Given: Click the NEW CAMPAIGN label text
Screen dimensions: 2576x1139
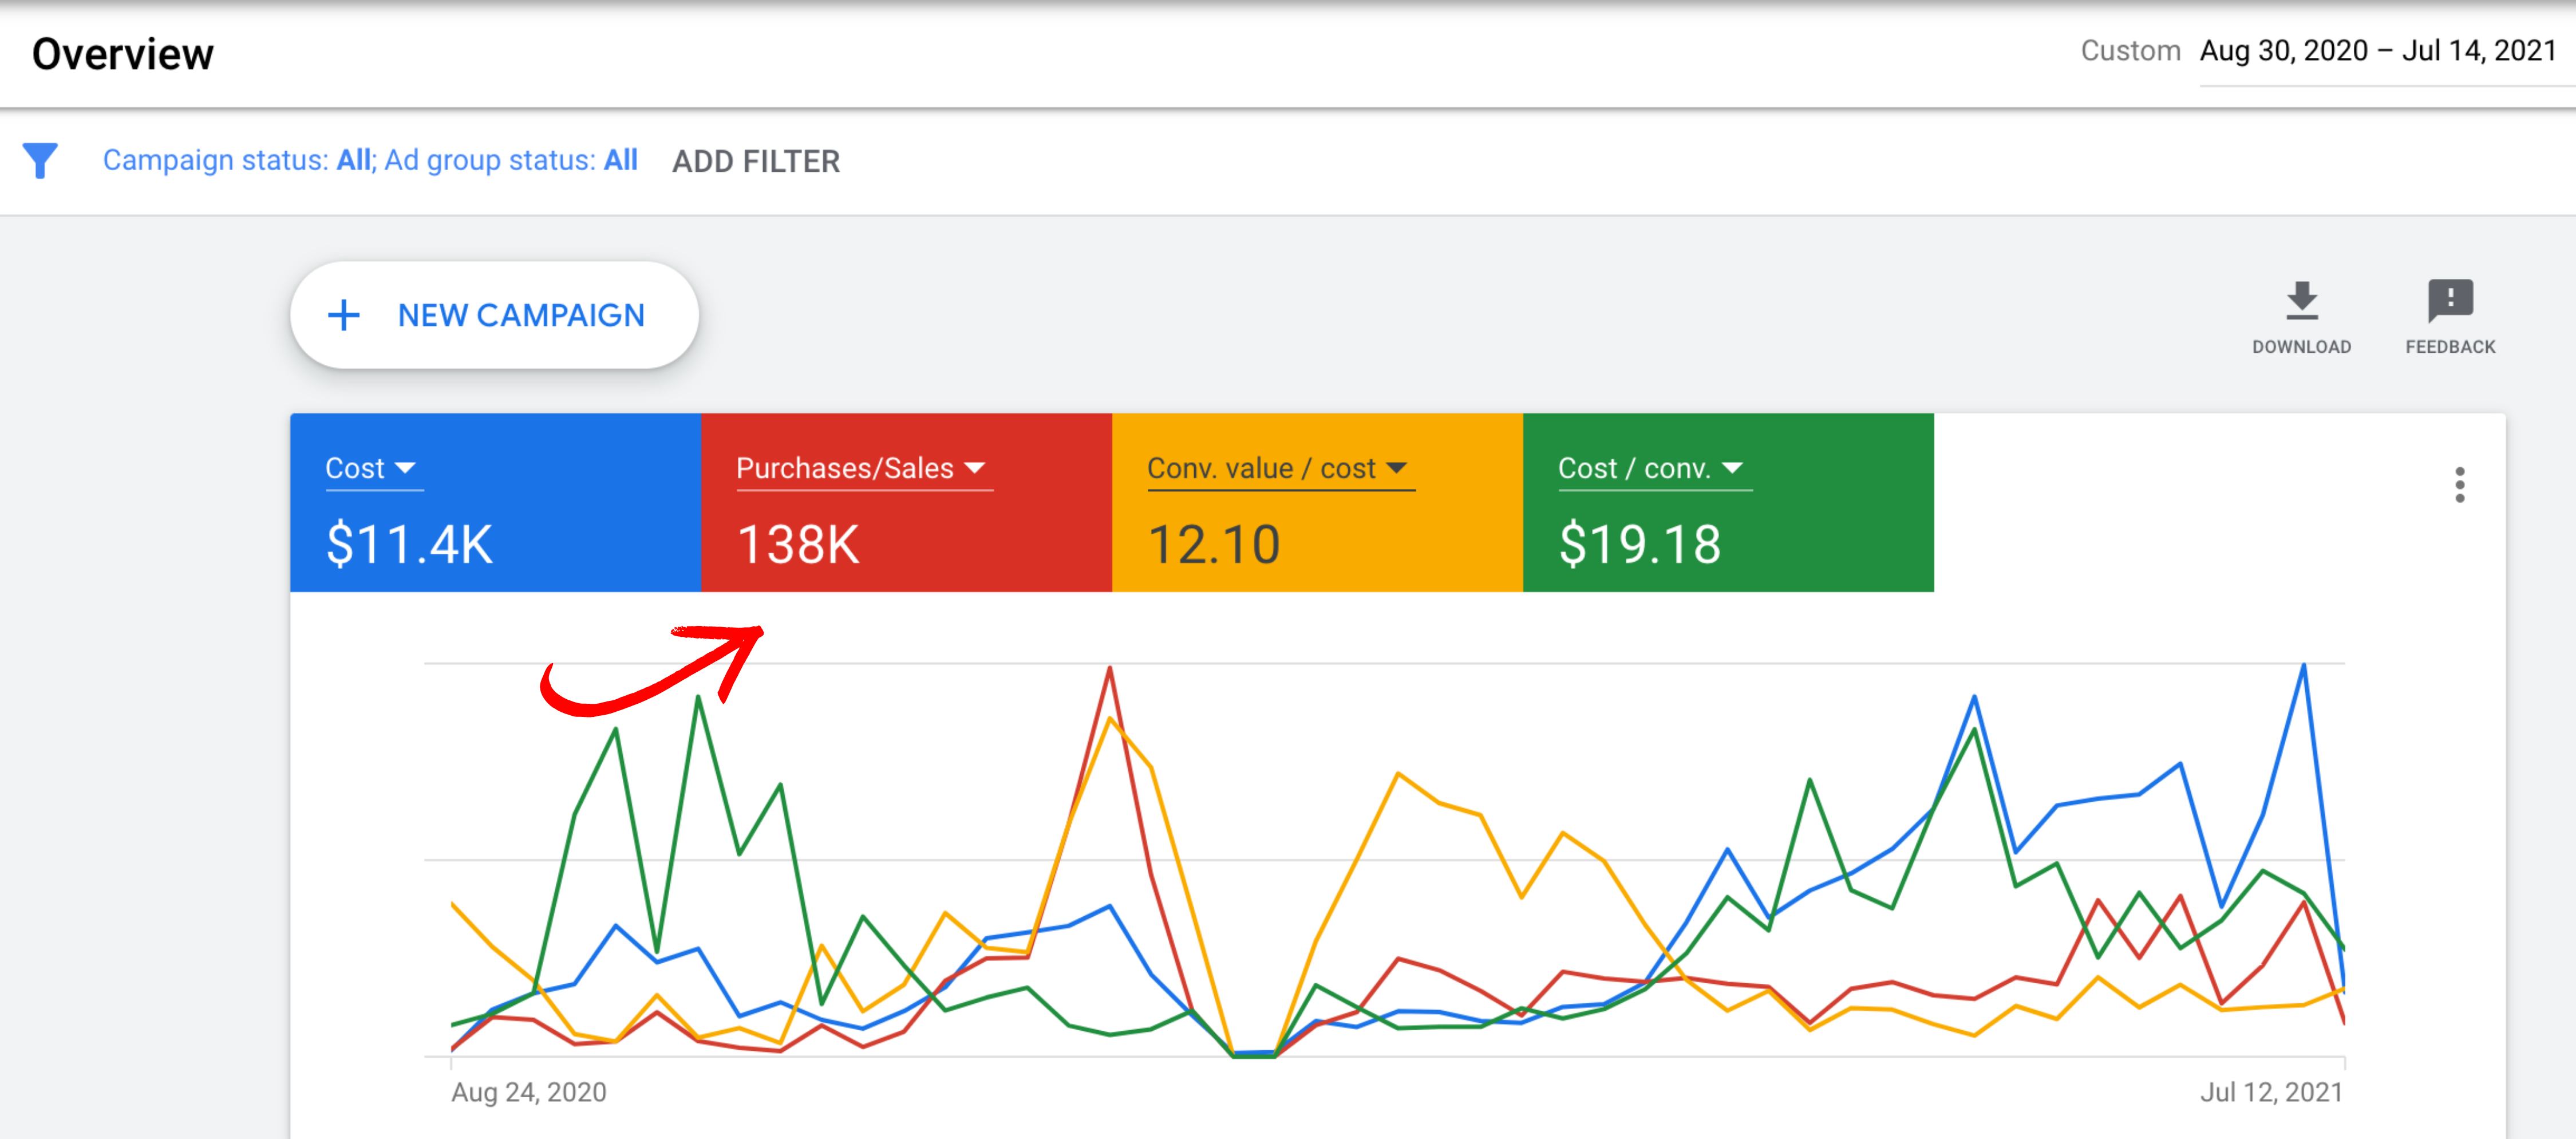Looking at the screenshot, I should (521, 315).
